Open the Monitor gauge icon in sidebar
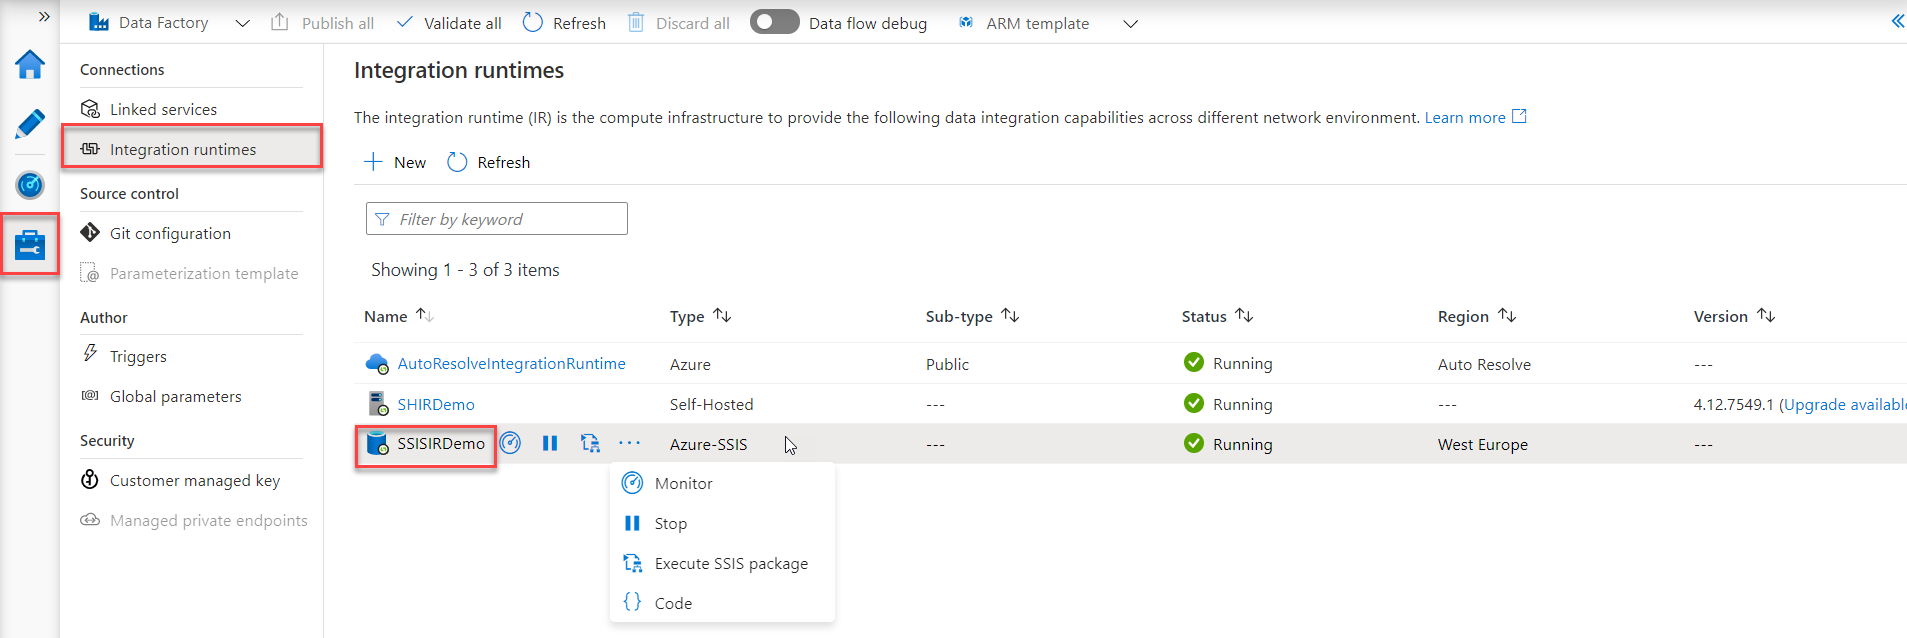 tap(30, 185)
